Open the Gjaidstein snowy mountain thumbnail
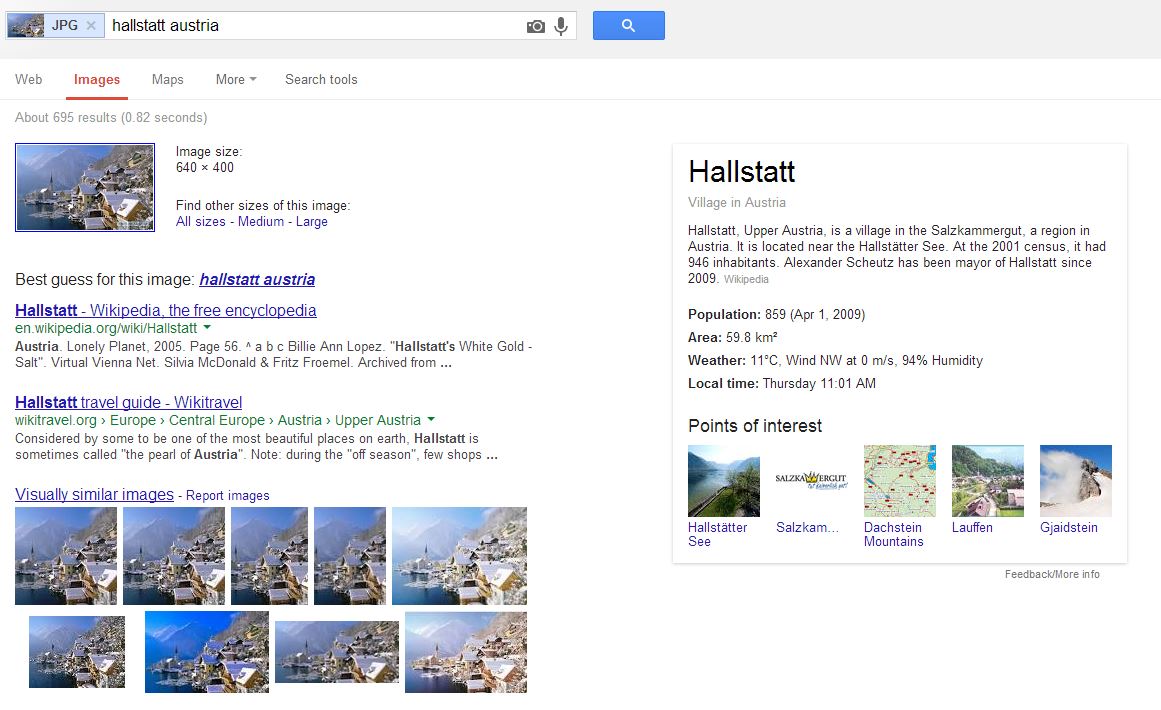 pos(1075,480)
